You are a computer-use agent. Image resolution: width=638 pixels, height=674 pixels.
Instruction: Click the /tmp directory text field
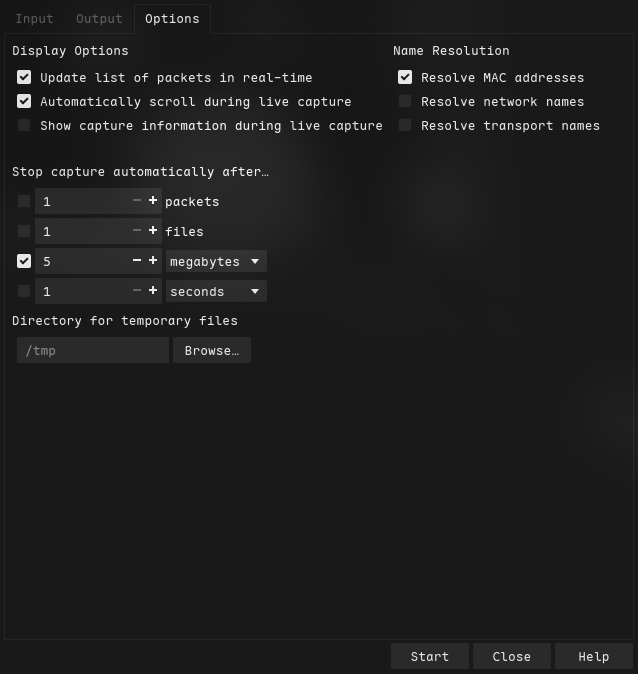(x=92, y=350)
